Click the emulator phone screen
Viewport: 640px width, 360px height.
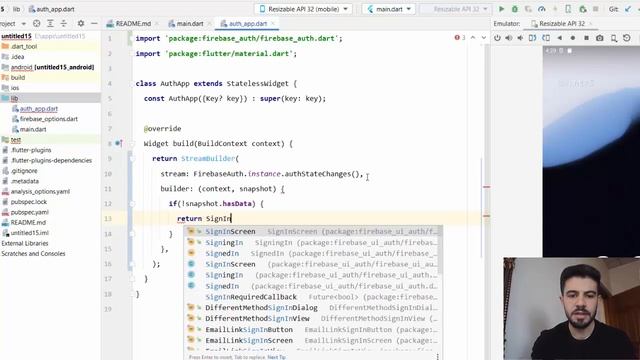[x=591, y=151]
